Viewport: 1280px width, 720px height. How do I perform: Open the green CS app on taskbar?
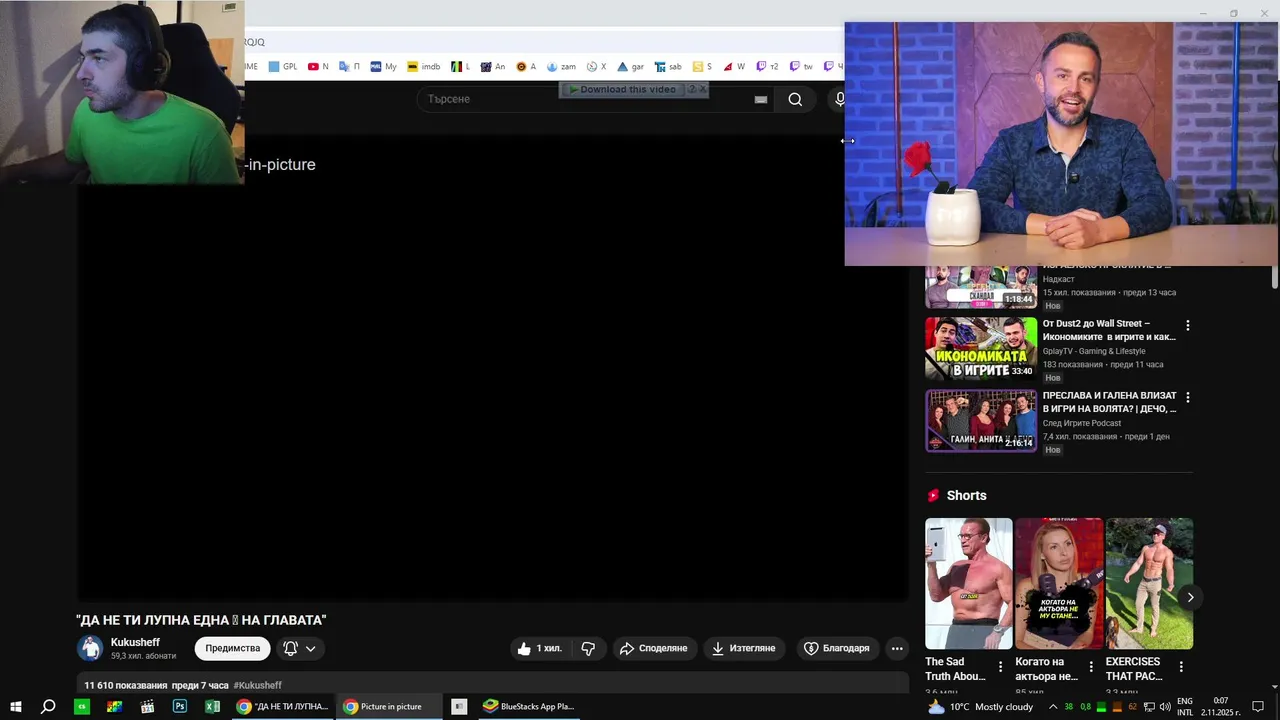click(x=82, y=706)
